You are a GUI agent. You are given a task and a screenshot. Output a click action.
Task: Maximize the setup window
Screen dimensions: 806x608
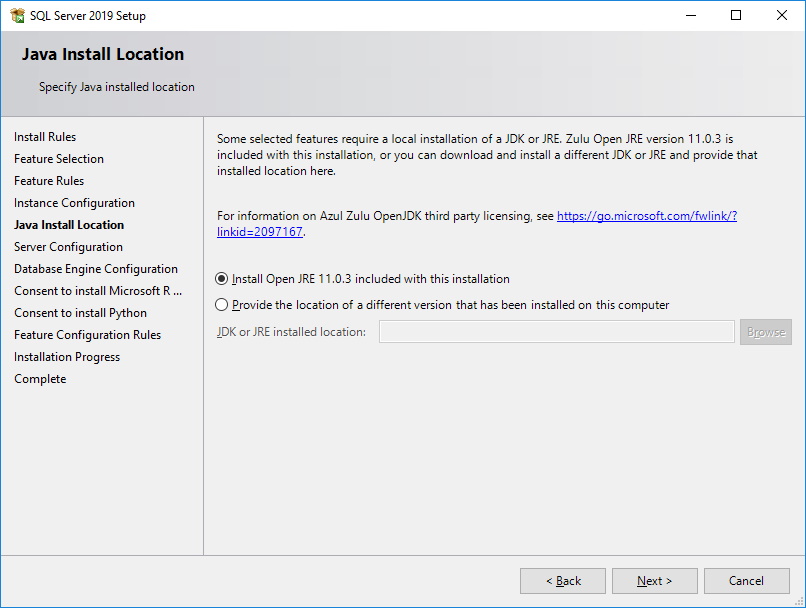(x=736, y=15)
